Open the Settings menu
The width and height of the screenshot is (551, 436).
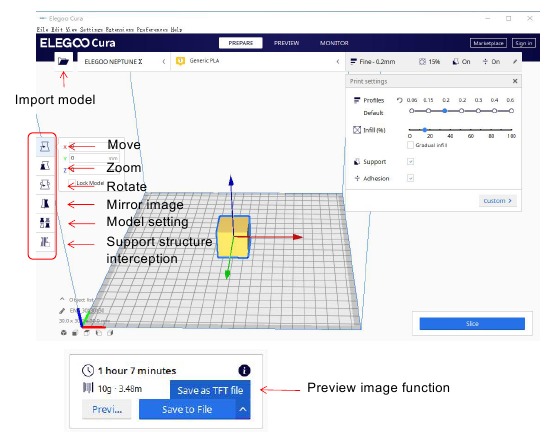91,30
